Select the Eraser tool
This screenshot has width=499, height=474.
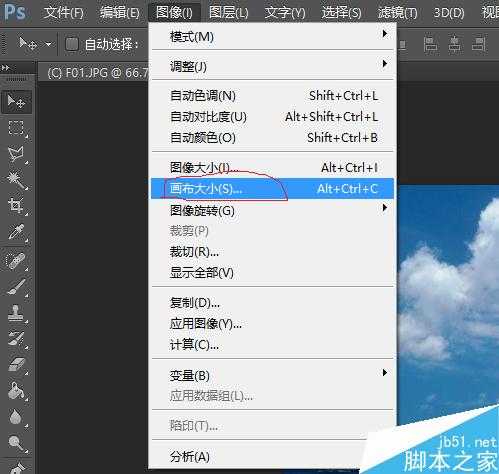tap(16, 365)
